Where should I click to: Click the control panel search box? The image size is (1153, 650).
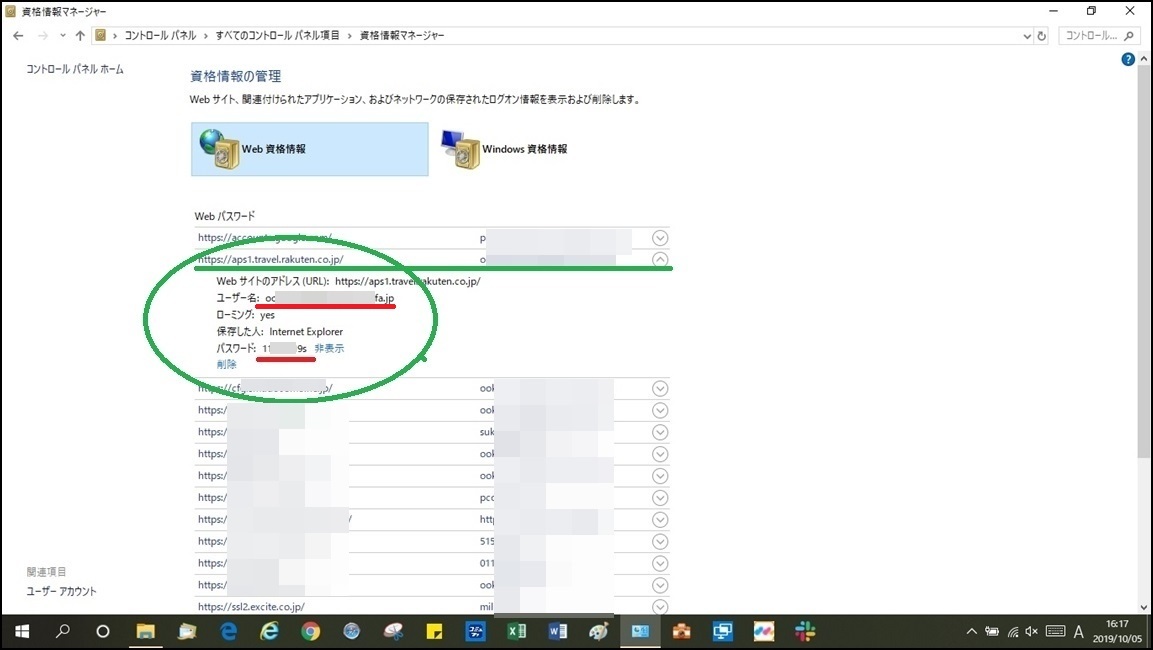(1099, 35)
